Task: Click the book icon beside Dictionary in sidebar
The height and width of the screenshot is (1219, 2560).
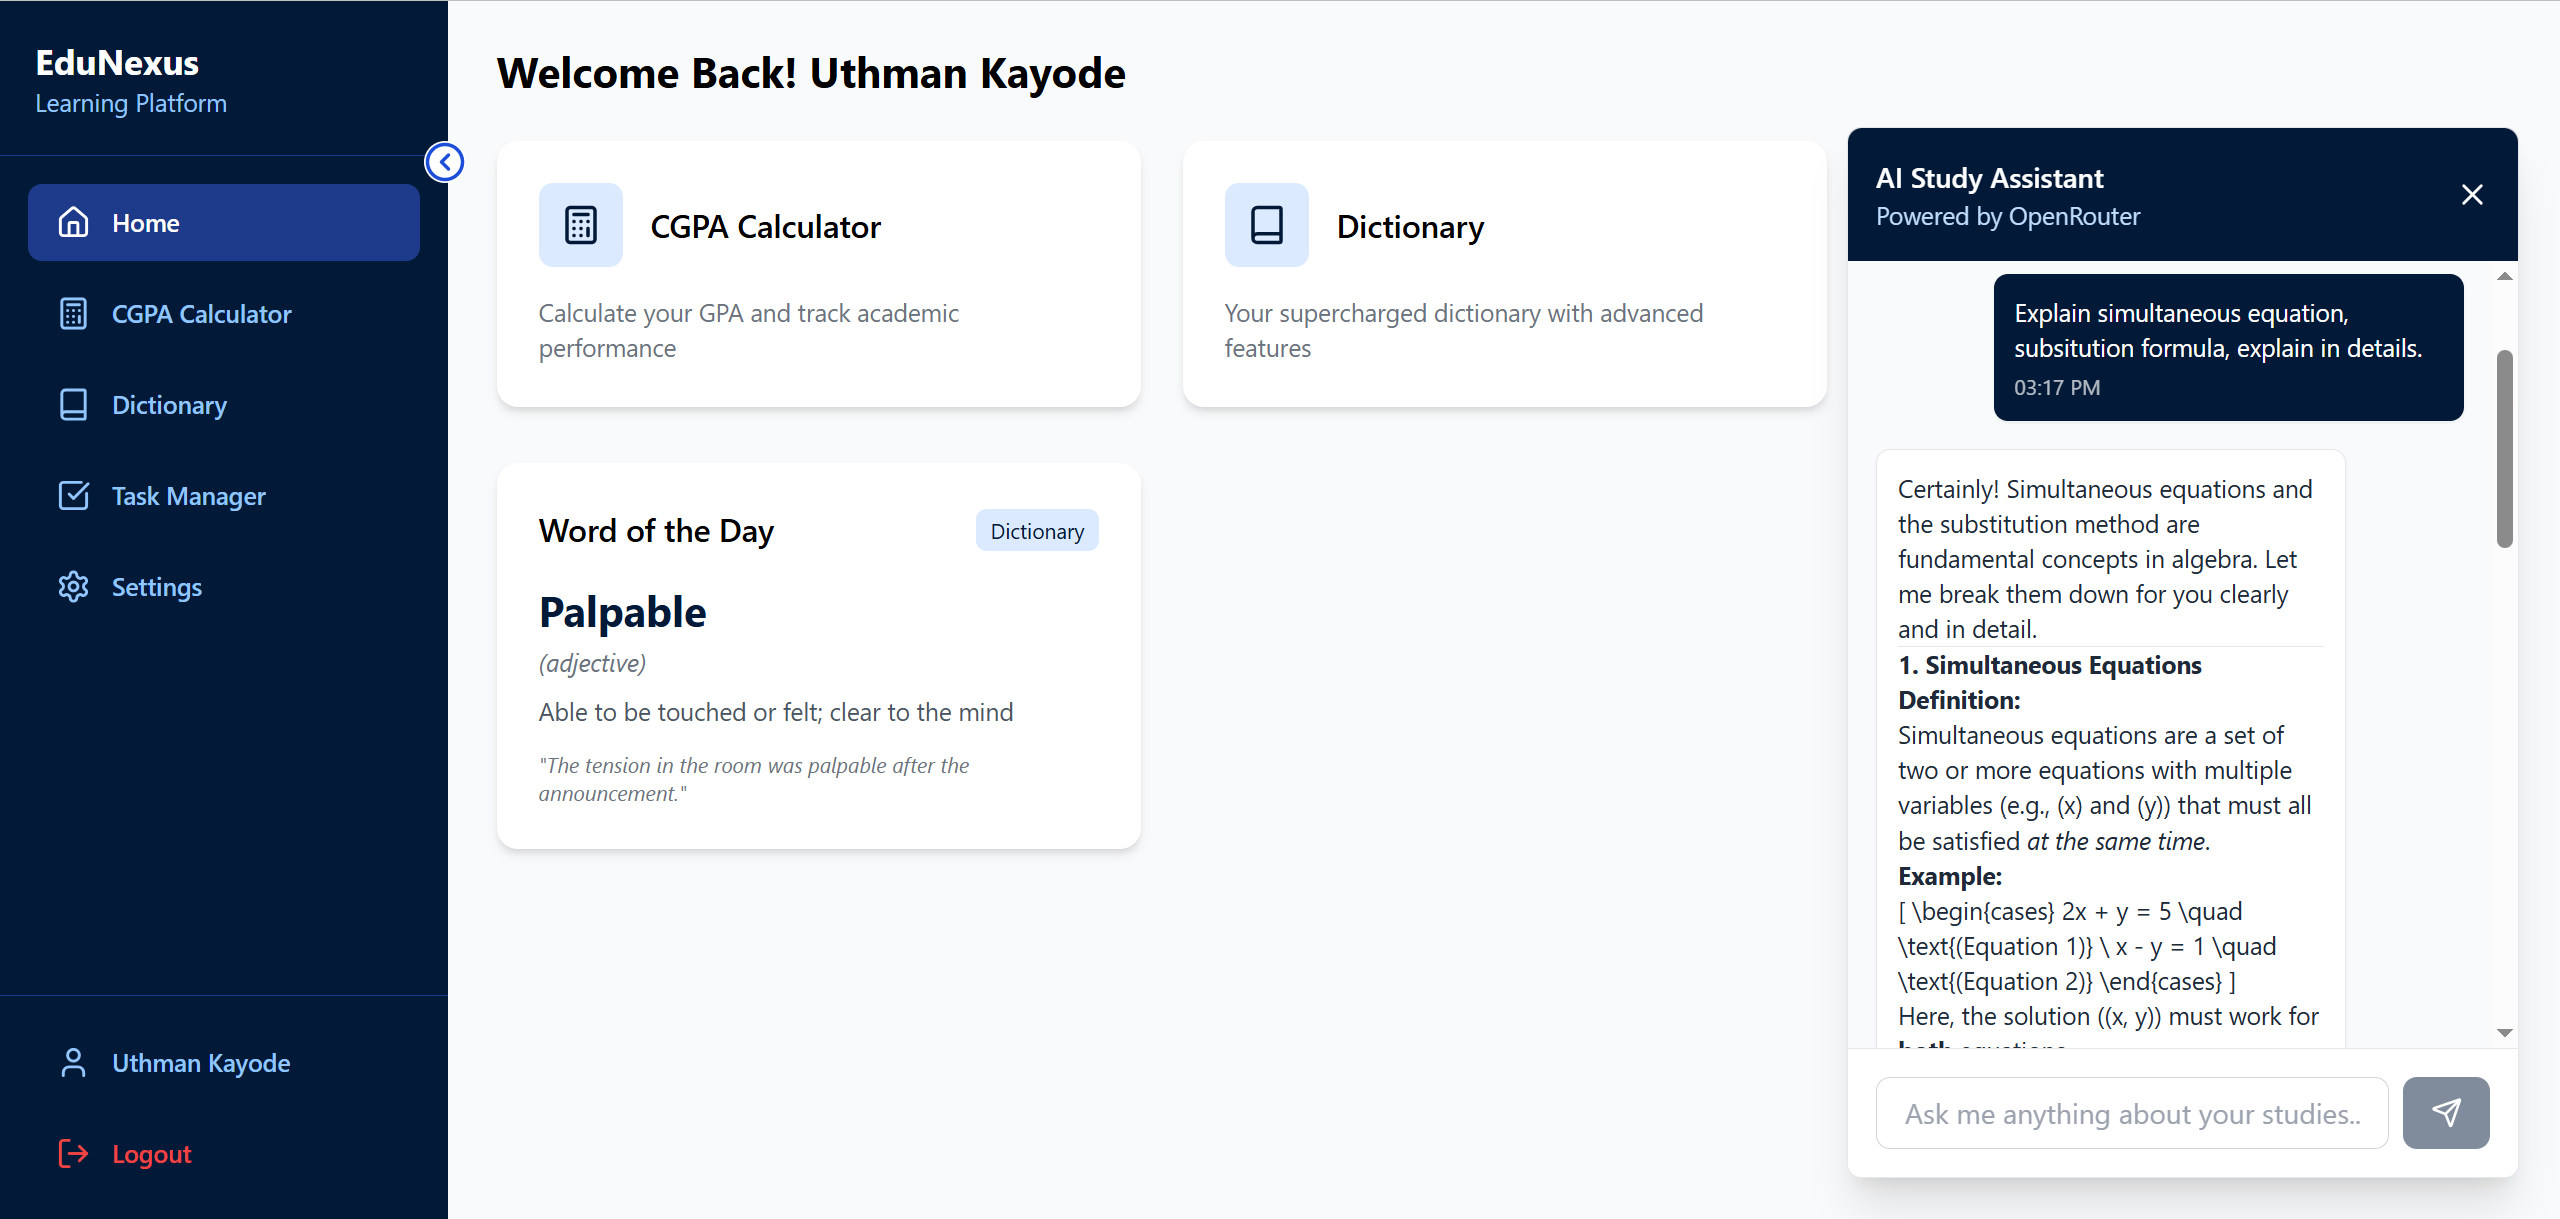Action: [73, 404]
